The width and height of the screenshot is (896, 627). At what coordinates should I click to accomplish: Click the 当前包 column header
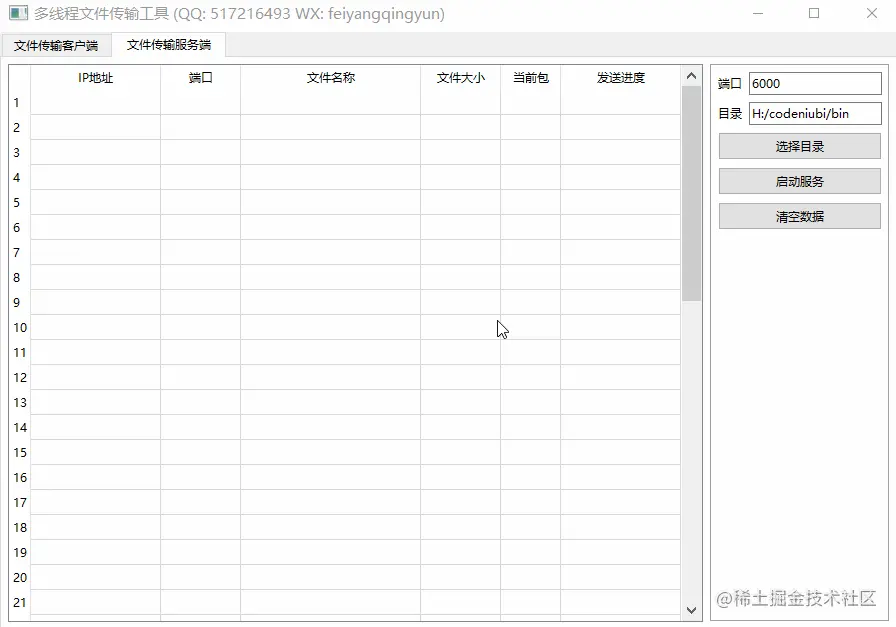tap(529, 77)
